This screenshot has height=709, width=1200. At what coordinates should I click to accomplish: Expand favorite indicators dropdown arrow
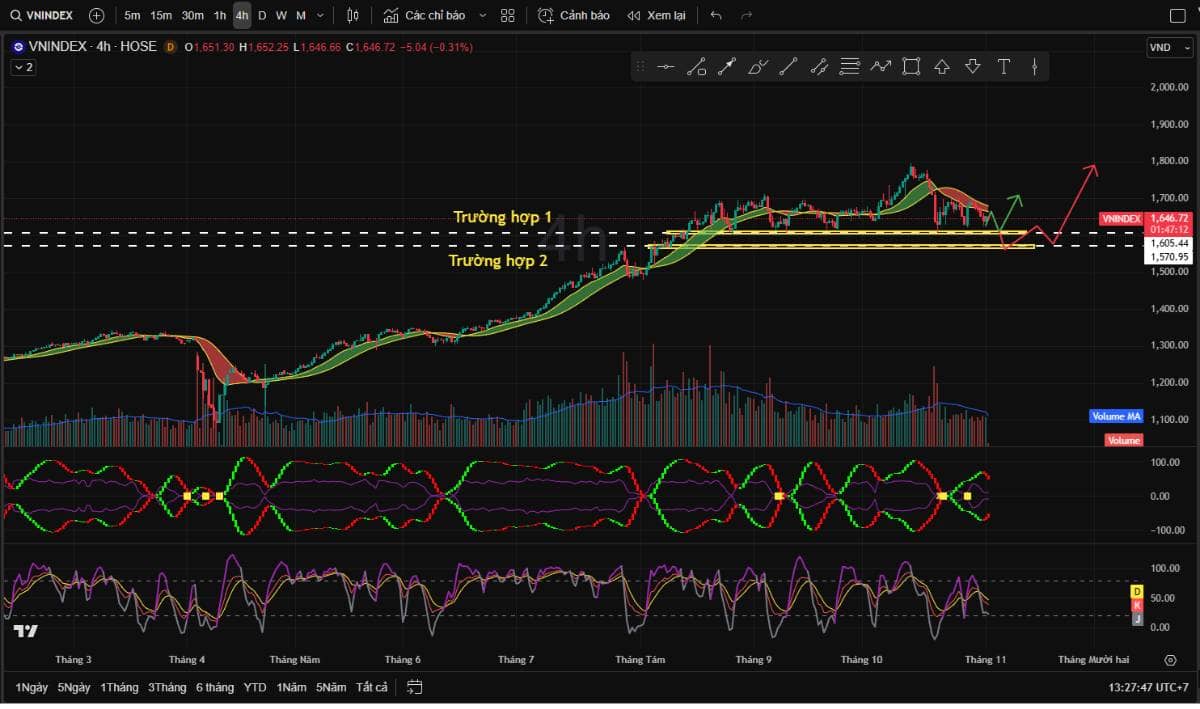point(482,15)
